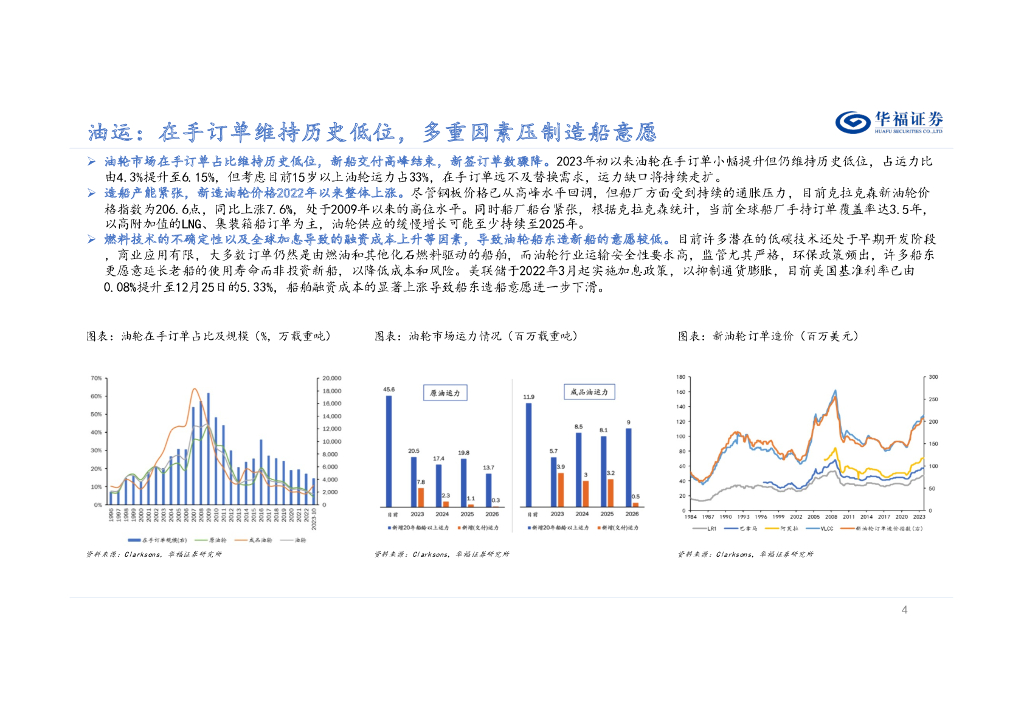The height and width of the screenshot is (724, 1024).
Task: Click the VLCC legend entry
Action: pos(820,529)
